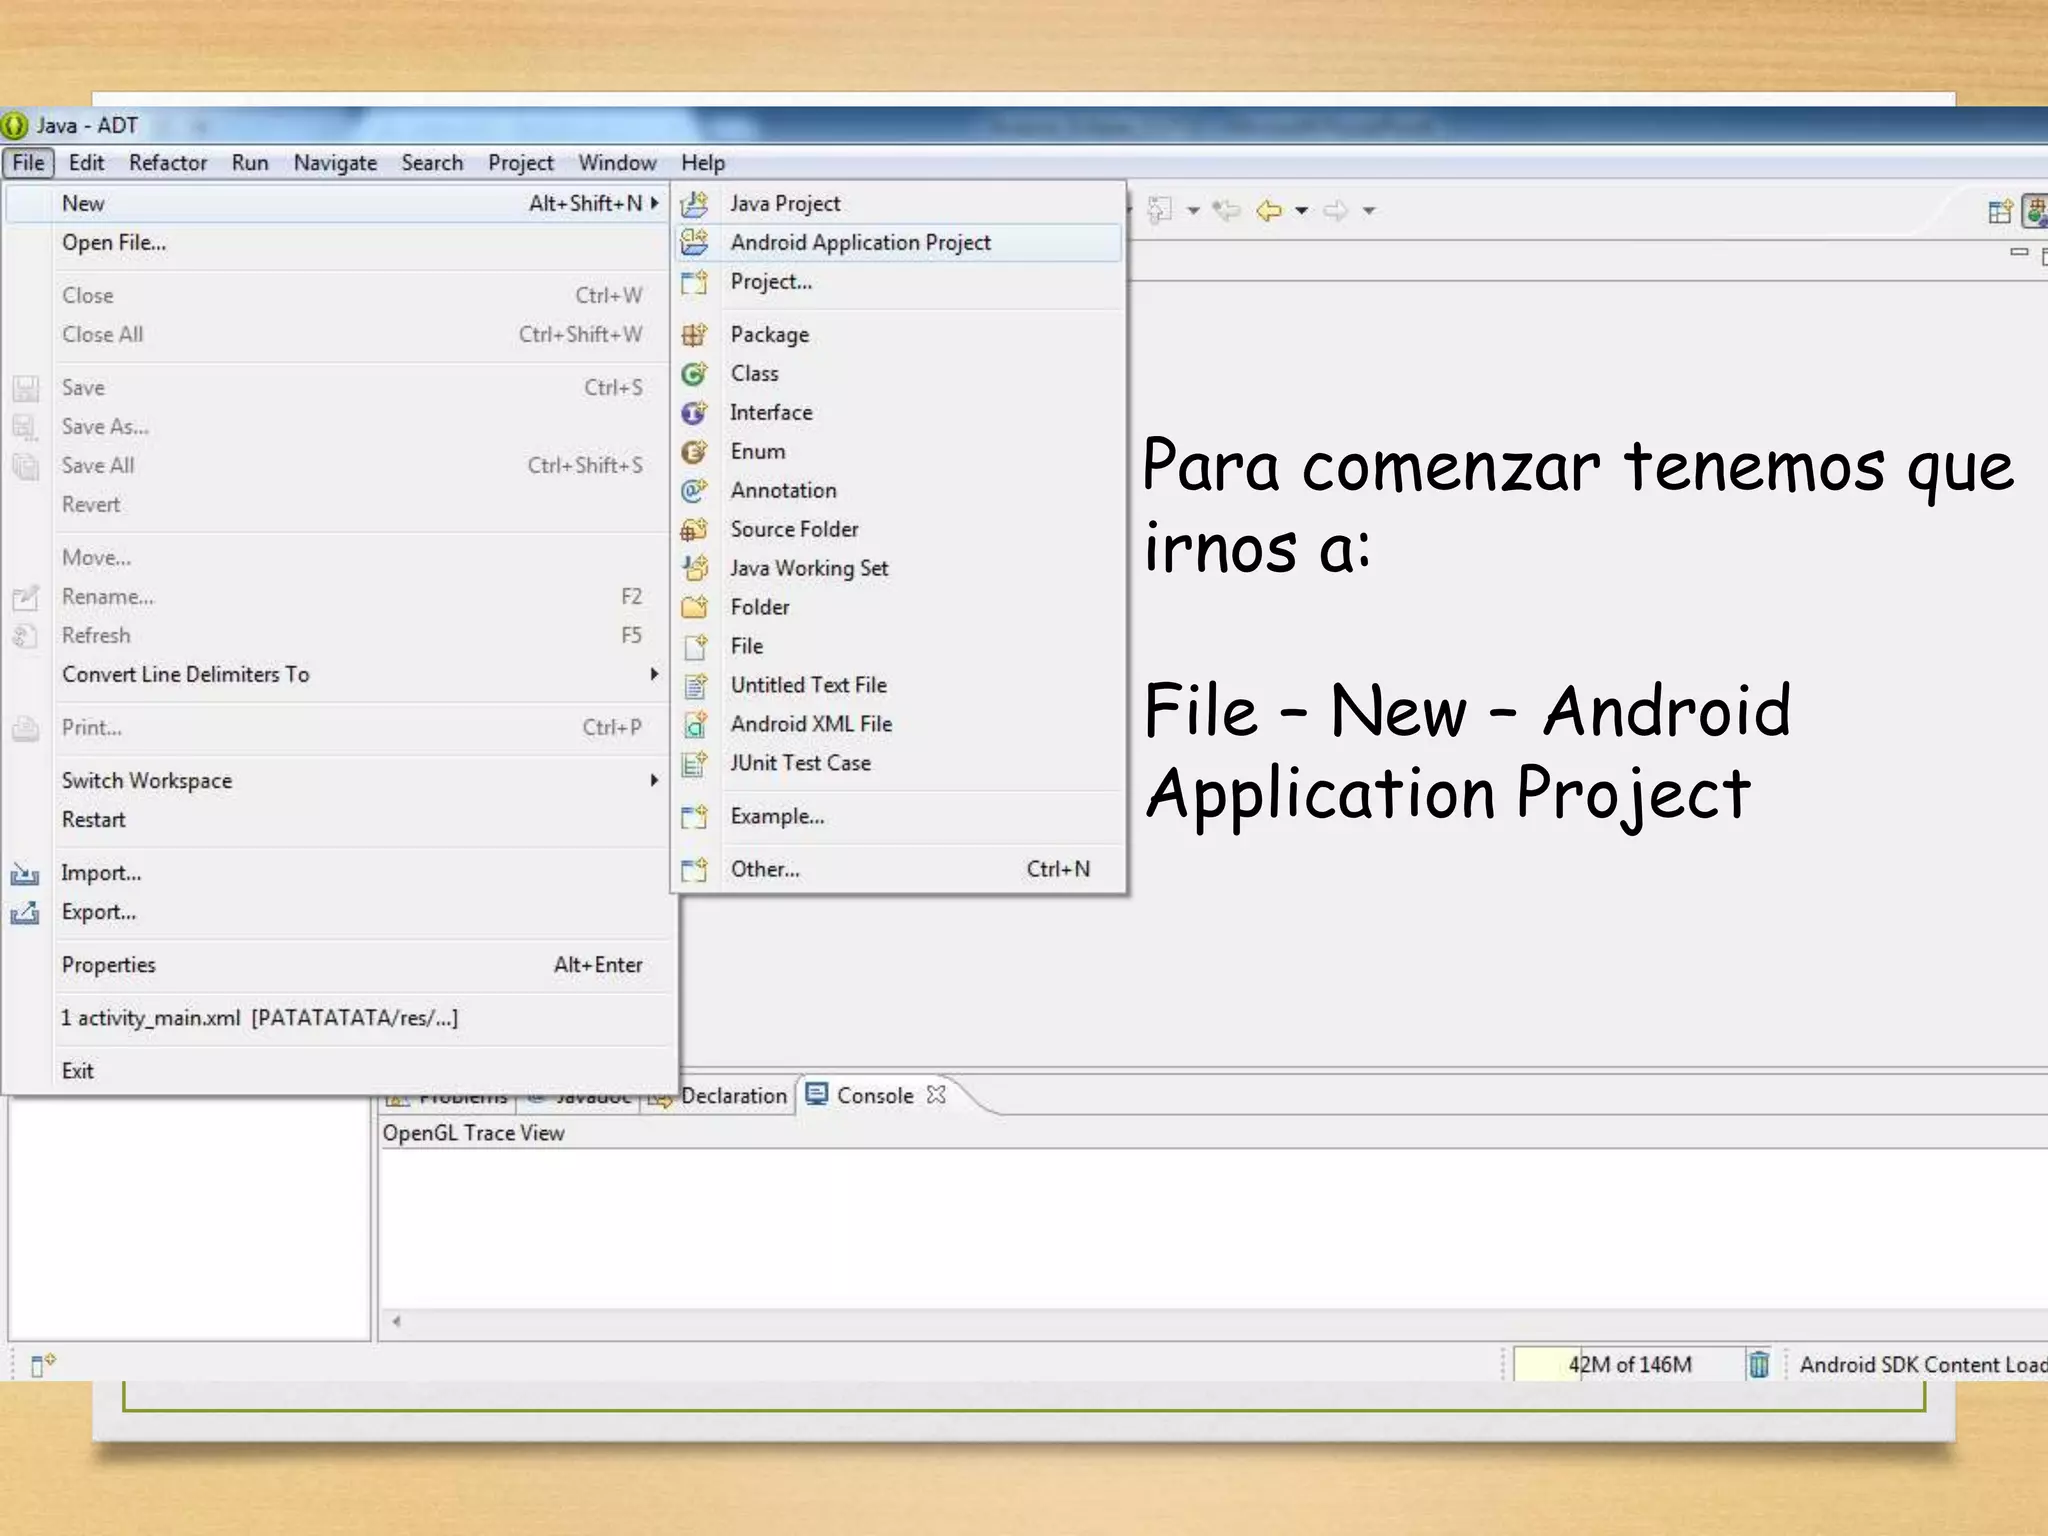The width and height of the screenshot is (2048, 1536).
Task: Select Java Project menu entry
Action: tap(899, 204)
